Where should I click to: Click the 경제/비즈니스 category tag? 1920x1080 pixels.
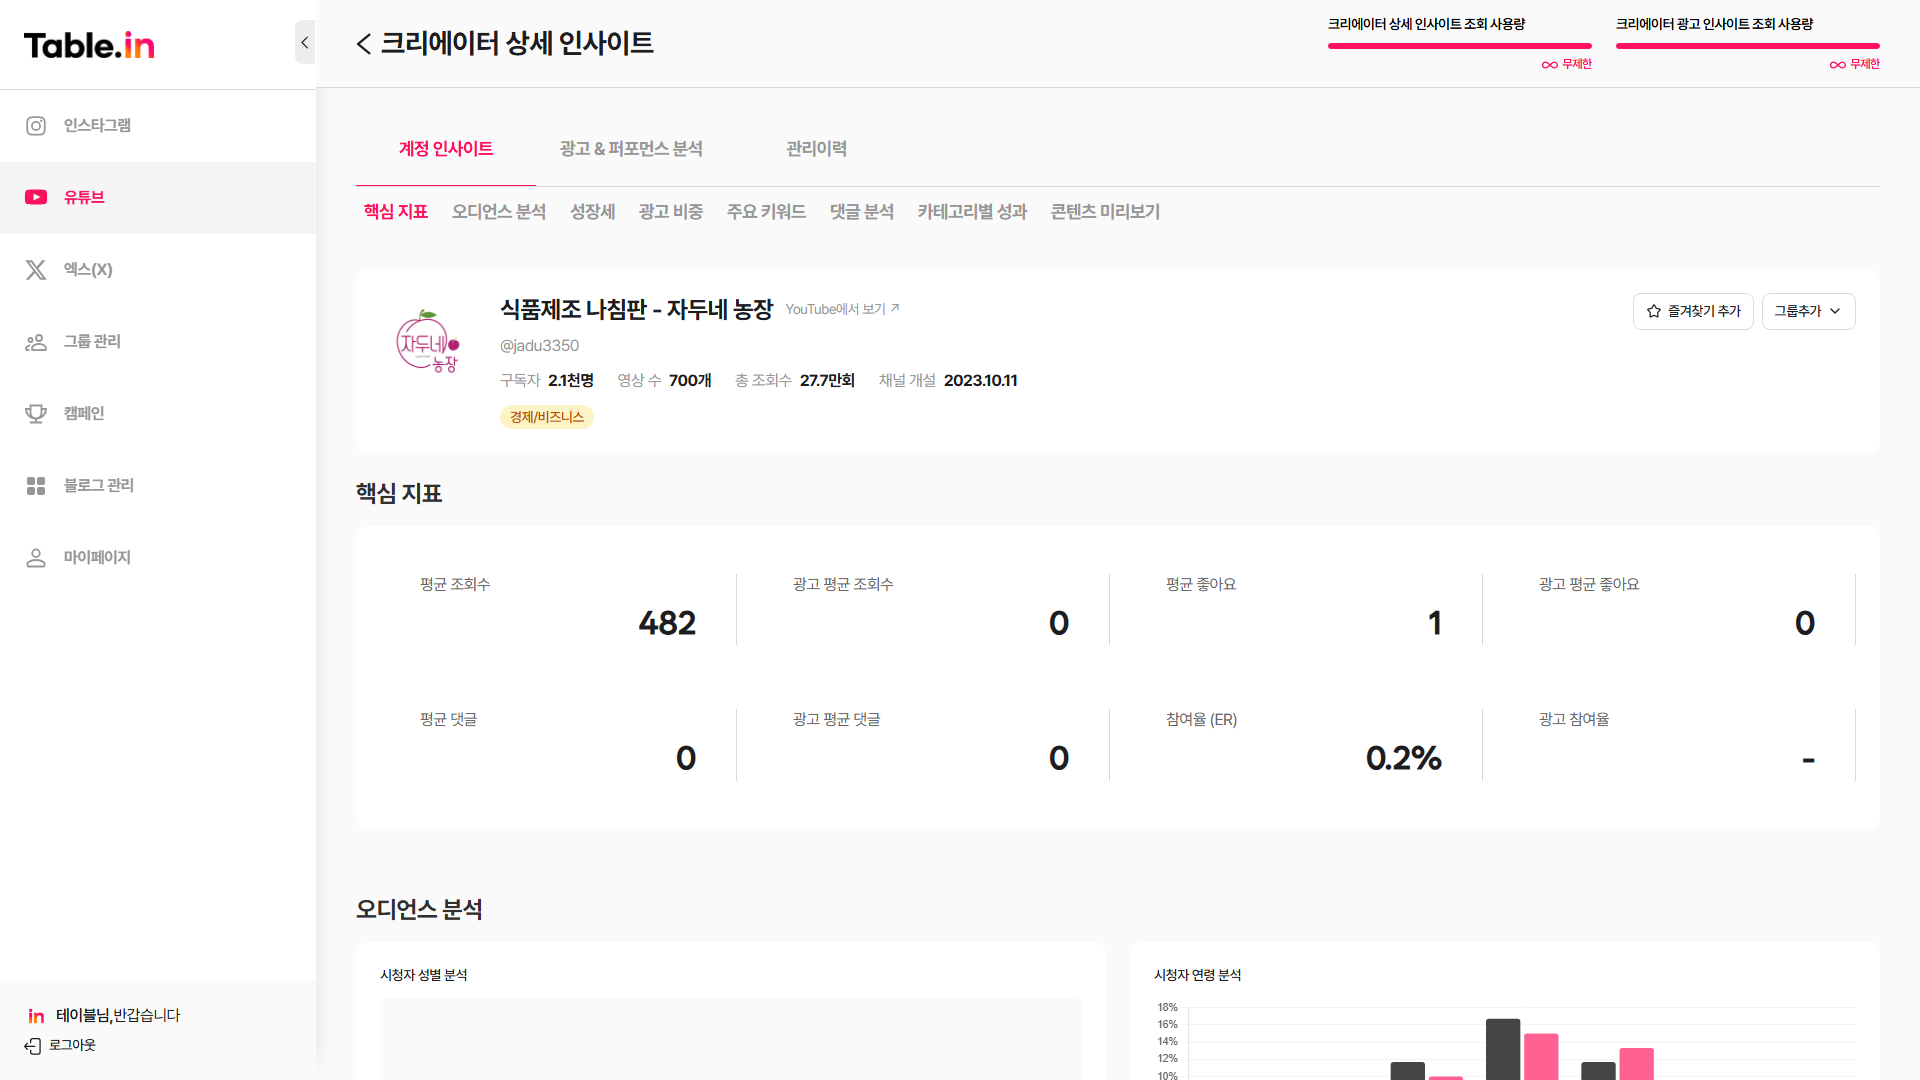[x=547, y=417]
